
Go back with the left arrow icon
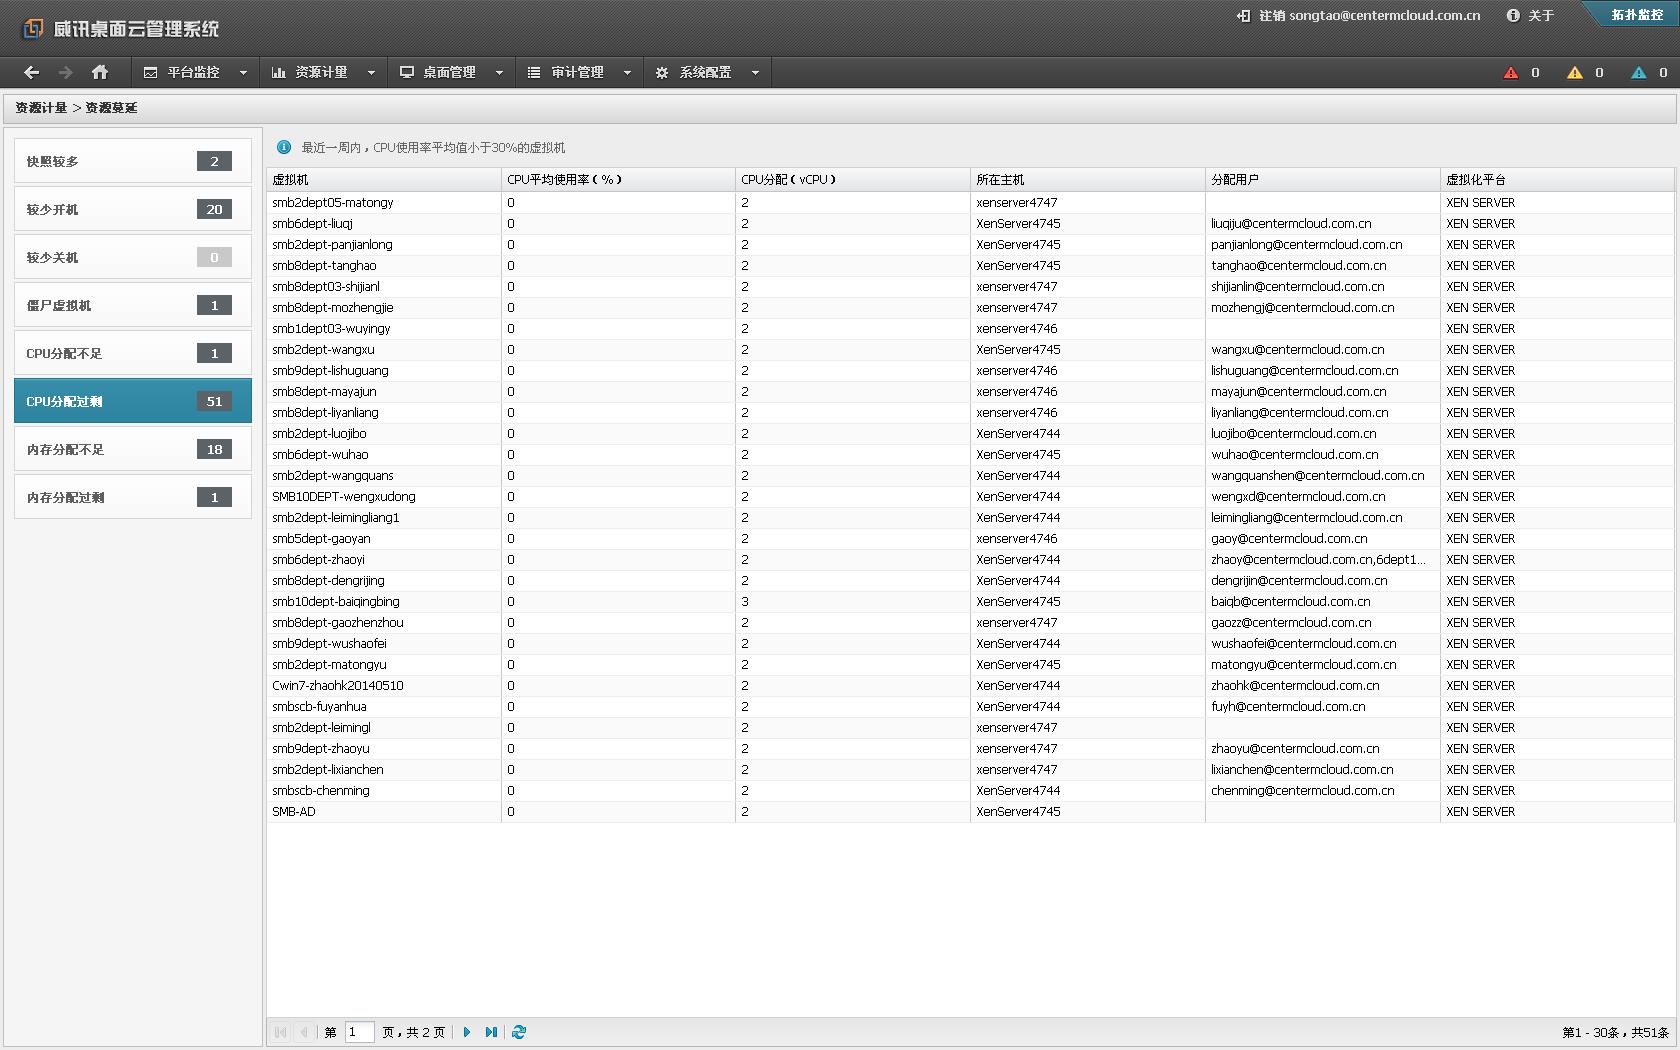[x=31, y=72]
